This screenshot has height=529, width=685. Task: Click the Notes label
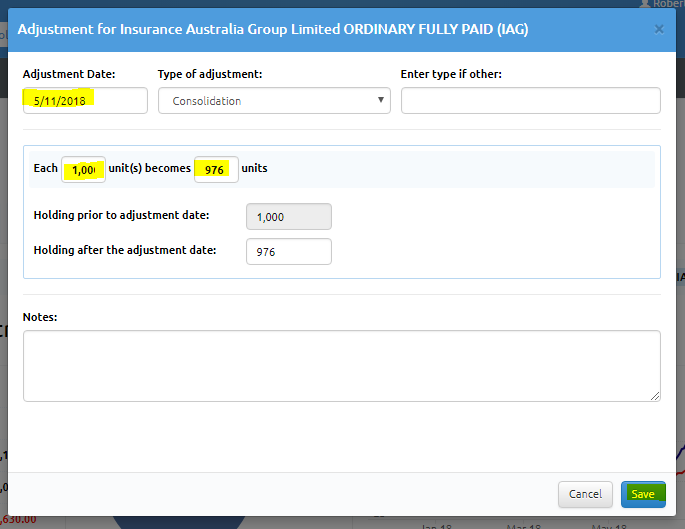pyautogui.click(x=40, y=317)
